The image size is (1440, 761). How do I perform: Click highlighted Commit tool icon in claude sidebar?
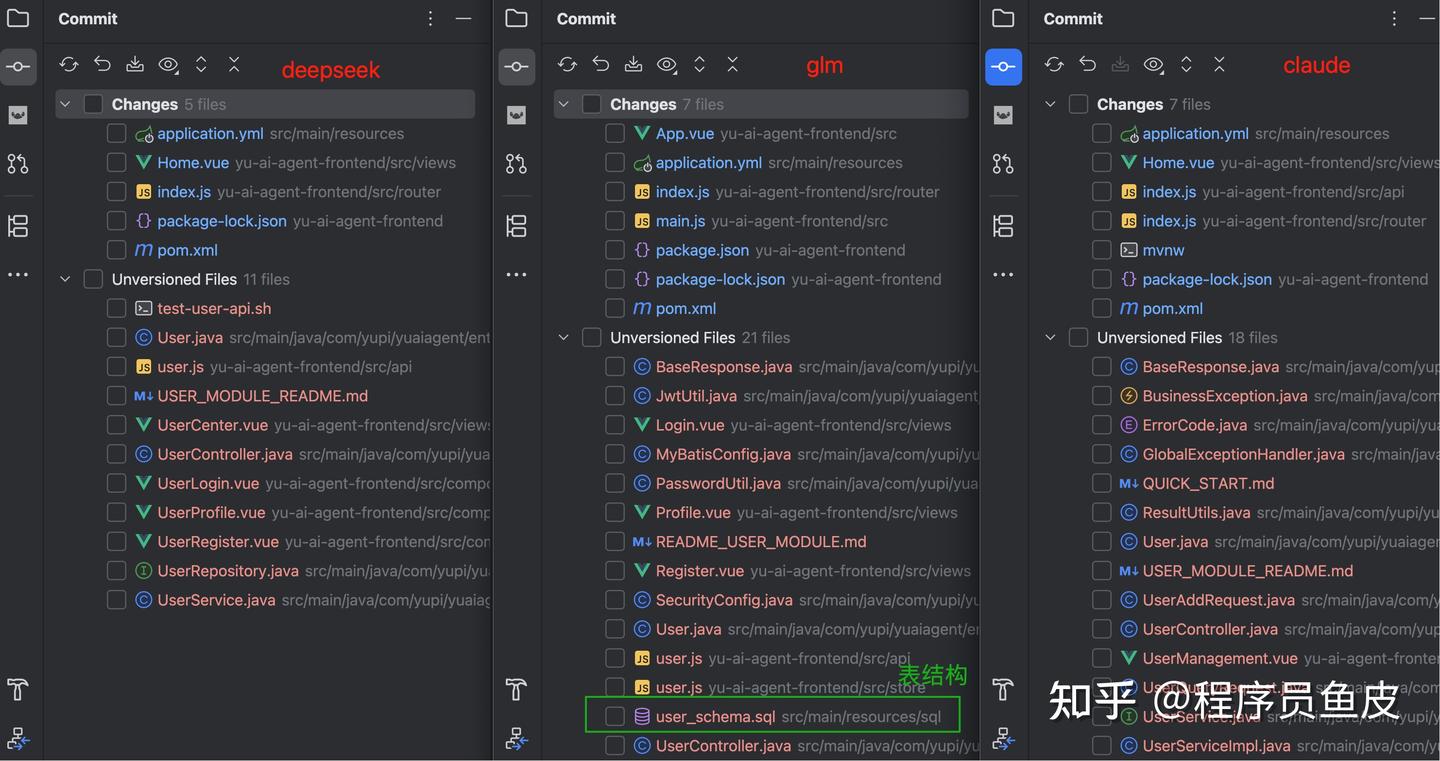[x=1003, y=67]
